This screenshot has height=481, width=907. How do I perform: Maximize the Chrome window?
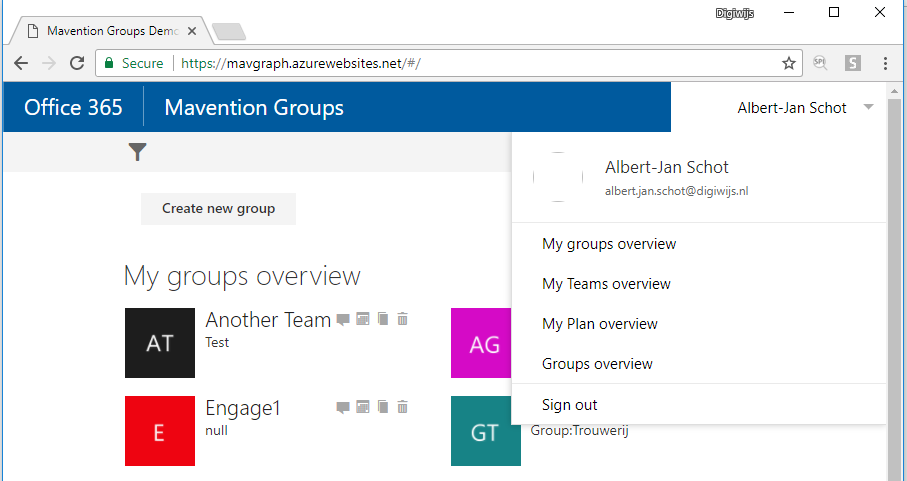834,12
